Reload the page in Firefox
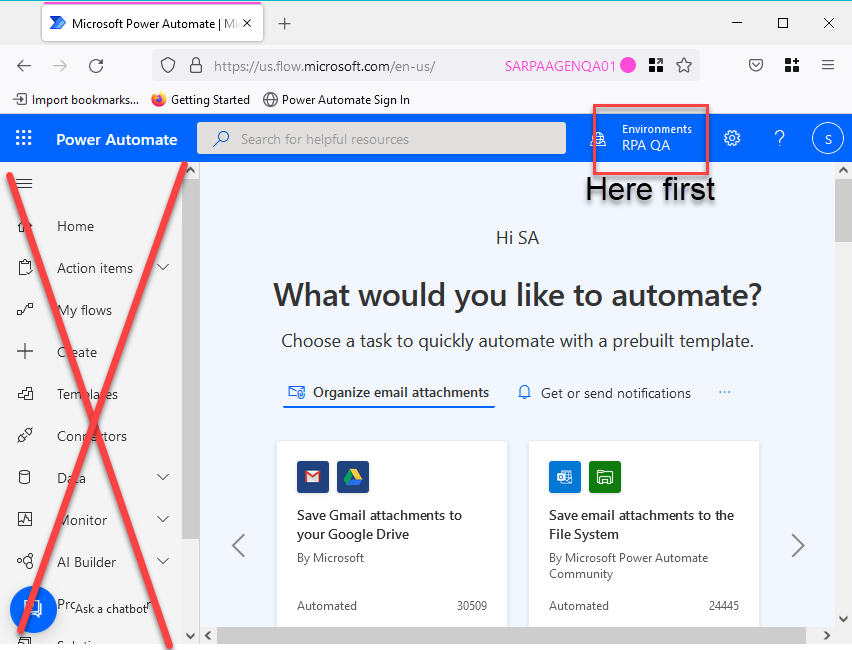 [96, 66]
